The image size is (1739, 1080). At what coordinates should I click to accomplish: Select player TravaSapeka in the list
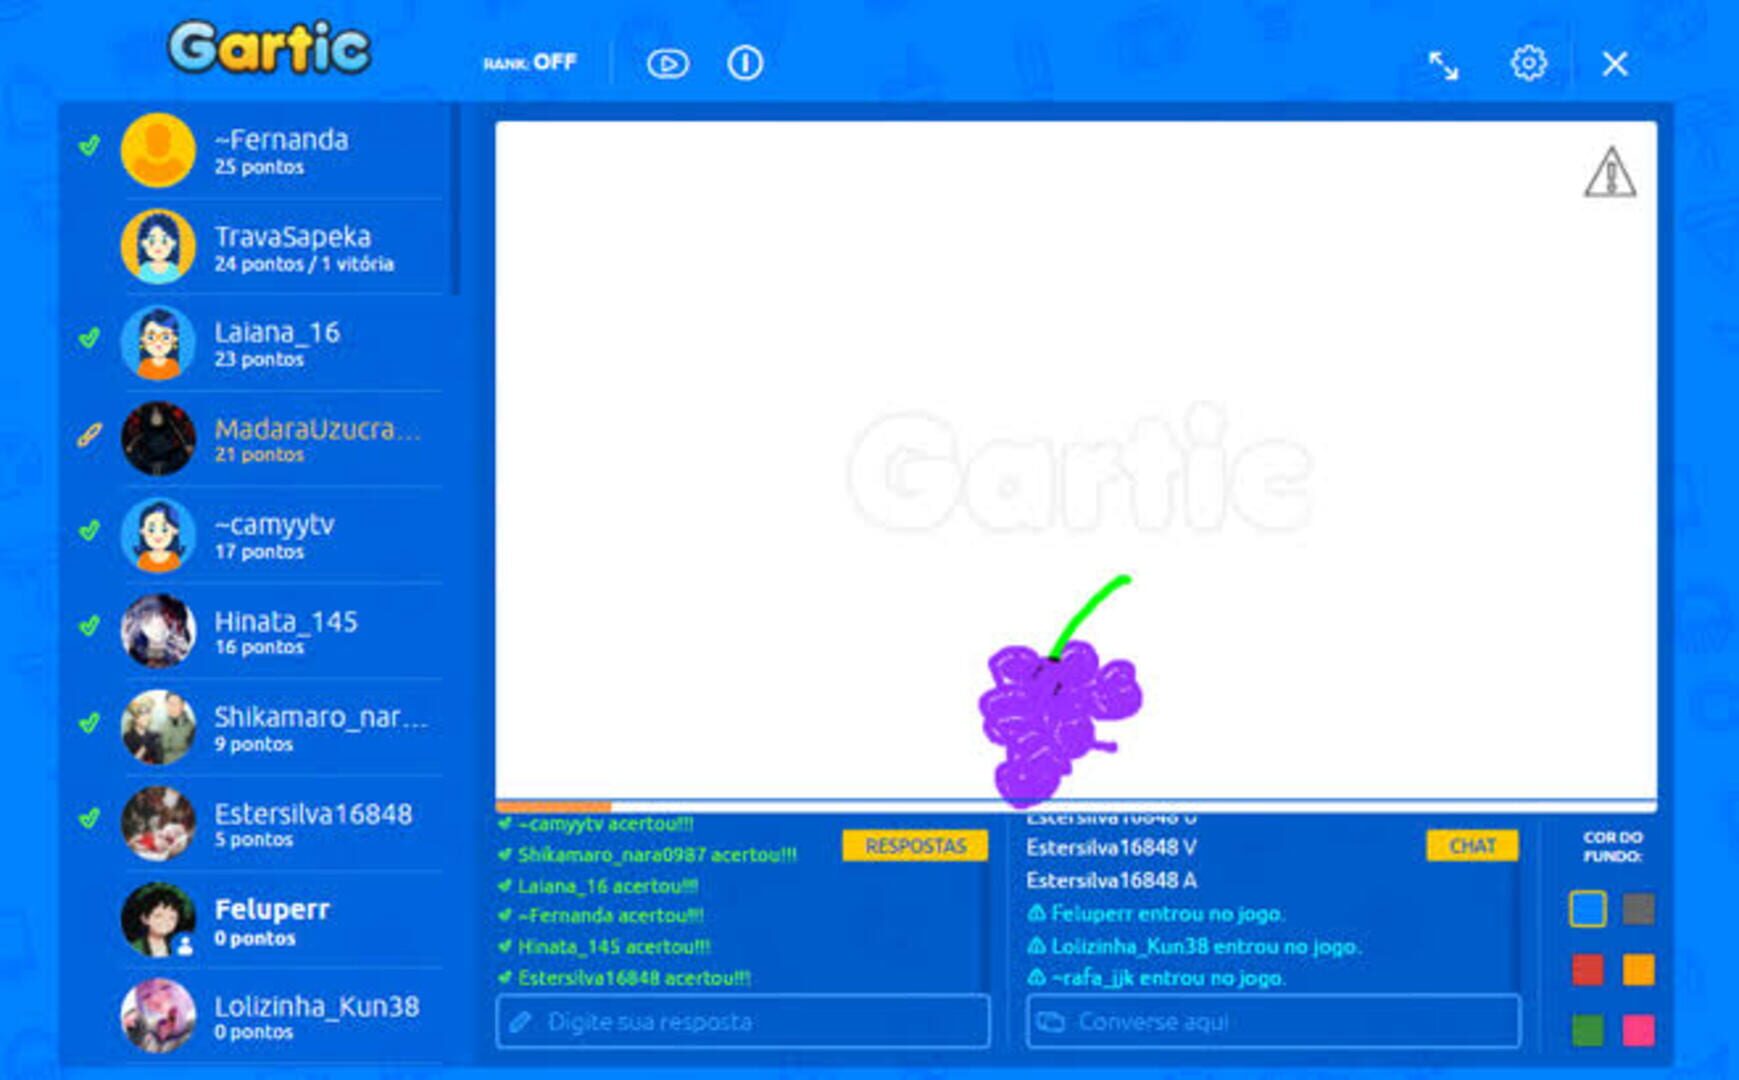(x=282, y=247)
